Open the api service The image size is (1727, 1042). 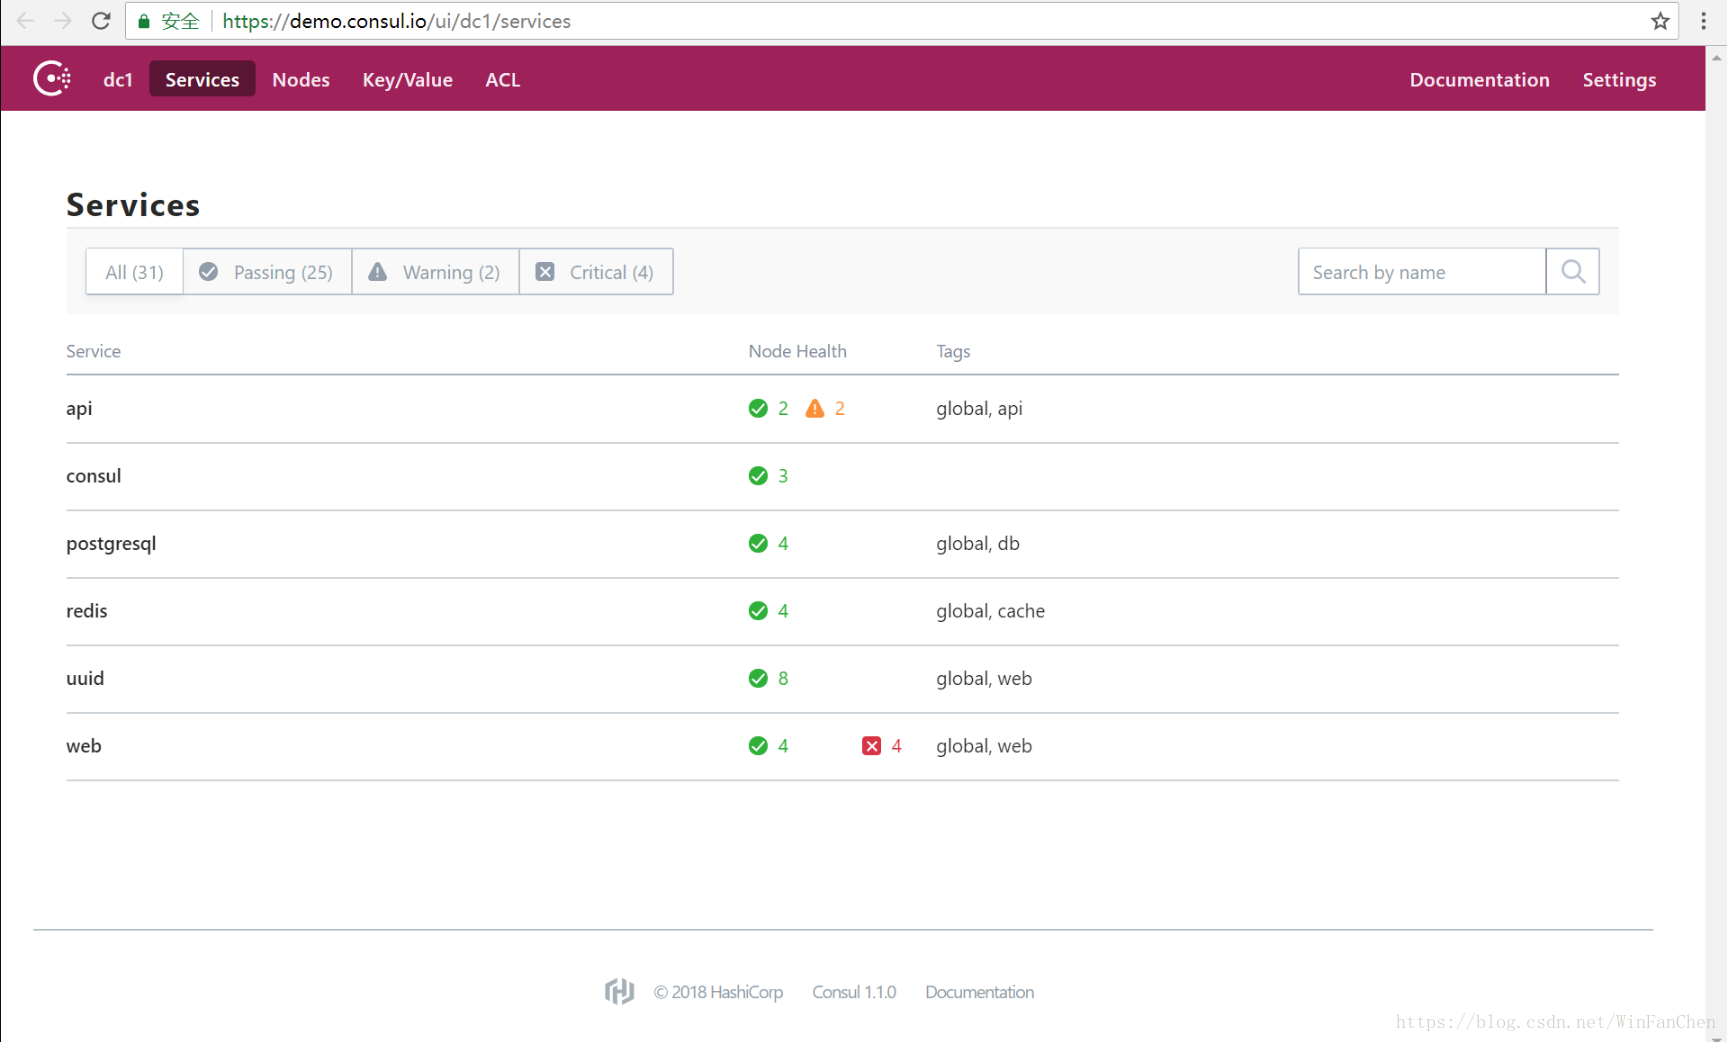tap(79, 408)
